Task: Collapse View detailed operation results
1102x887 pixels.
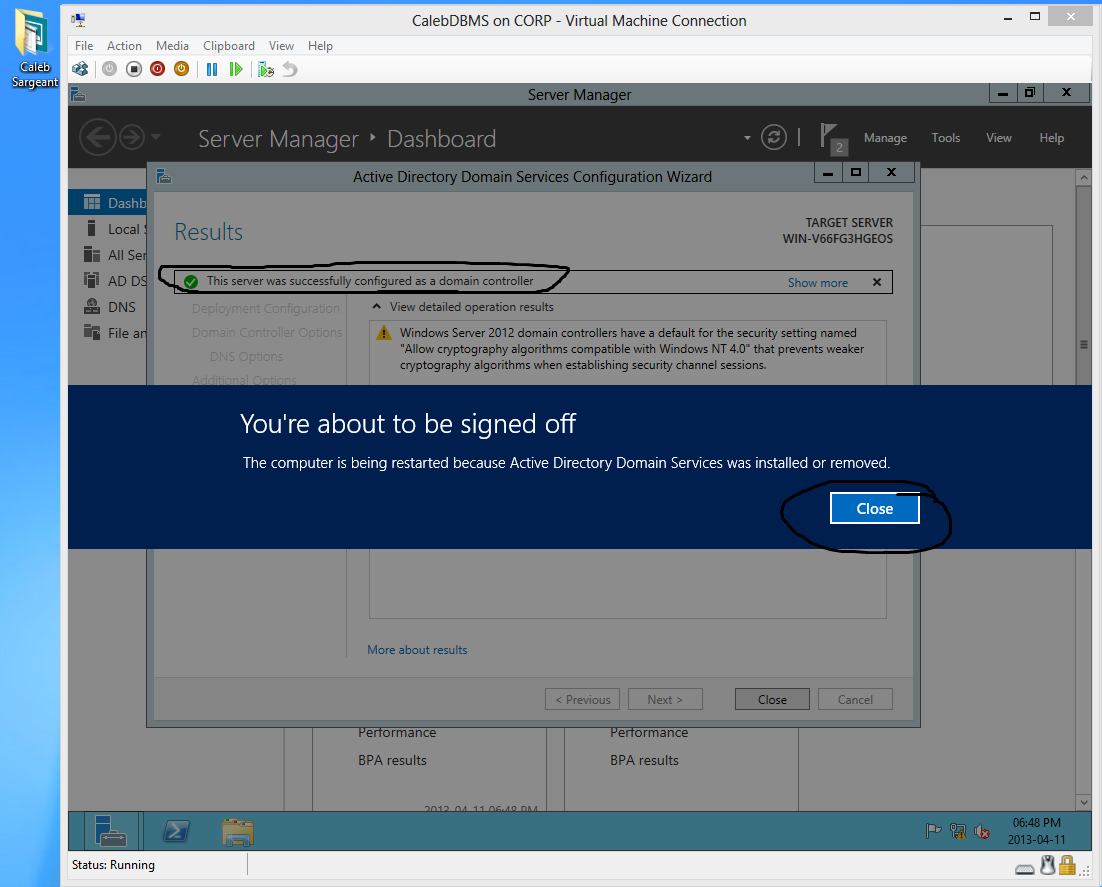Action: [377, 306]
